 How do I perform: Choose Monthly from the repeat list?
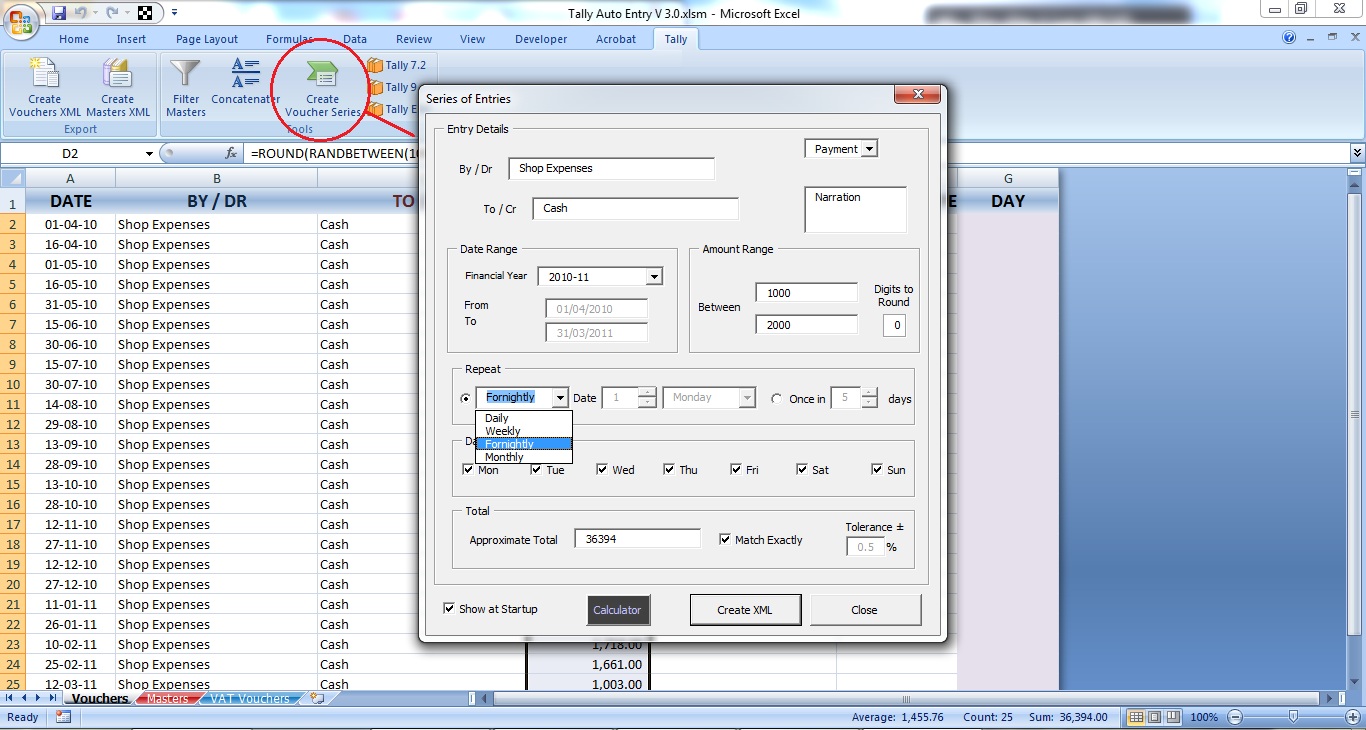pyautogui.click(x=523, y=457)
